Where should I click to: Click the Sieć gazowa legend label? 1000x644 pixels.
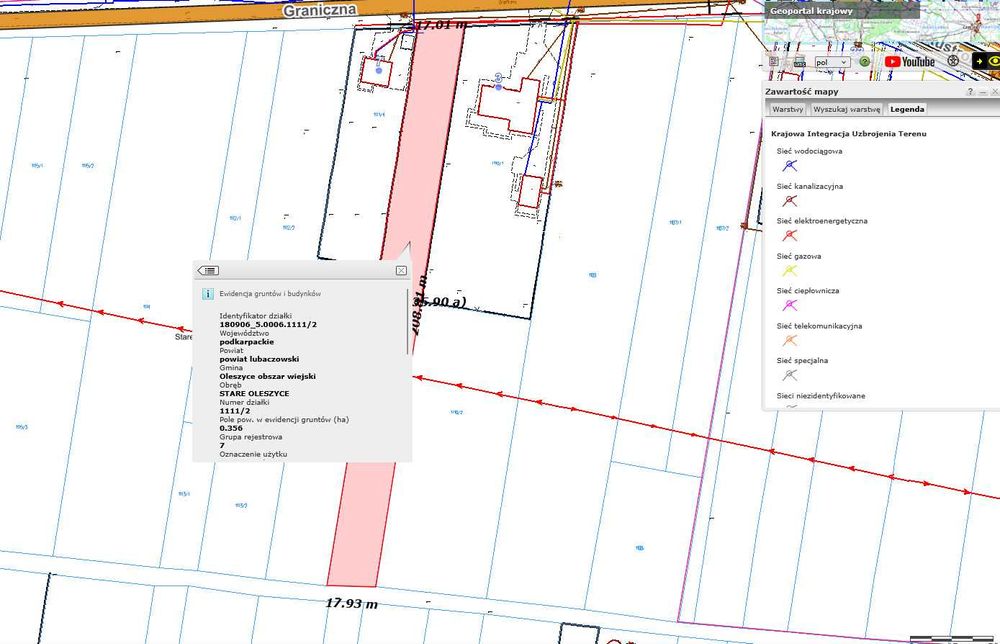(x=798, y=256)
